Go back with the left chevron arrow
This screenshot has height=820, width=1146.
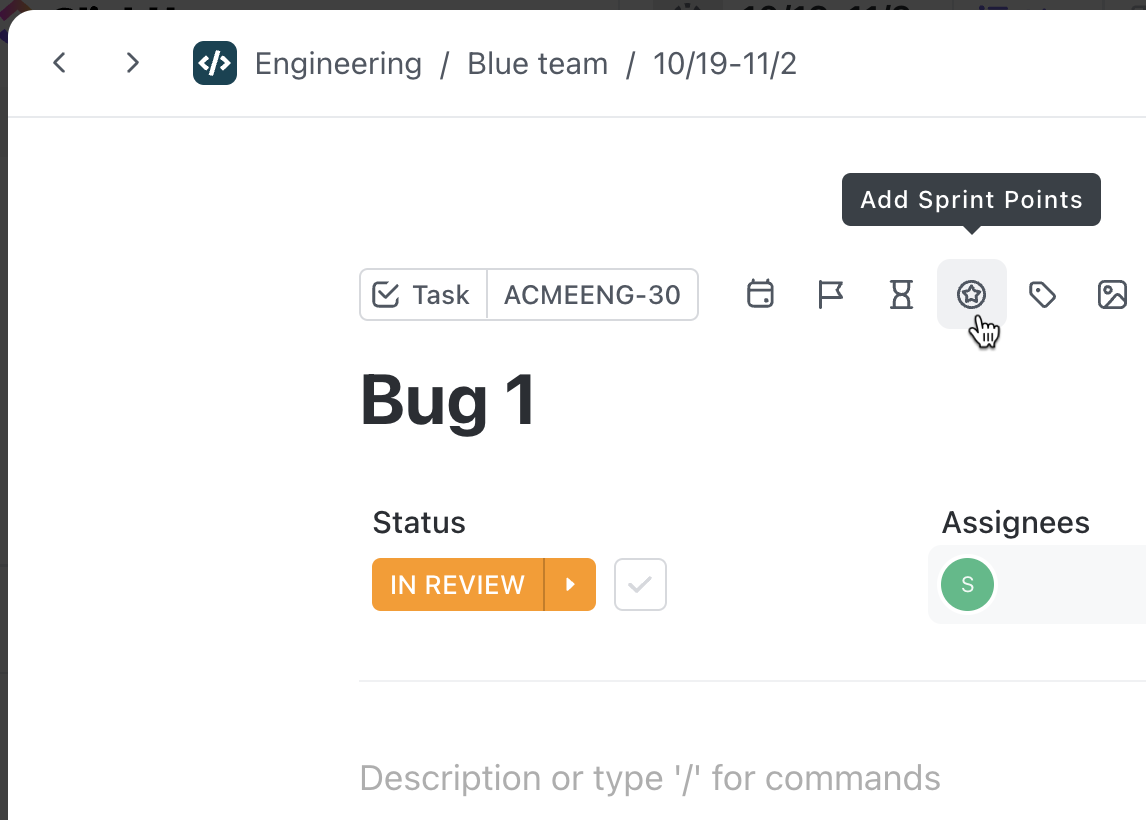point(60,63)
